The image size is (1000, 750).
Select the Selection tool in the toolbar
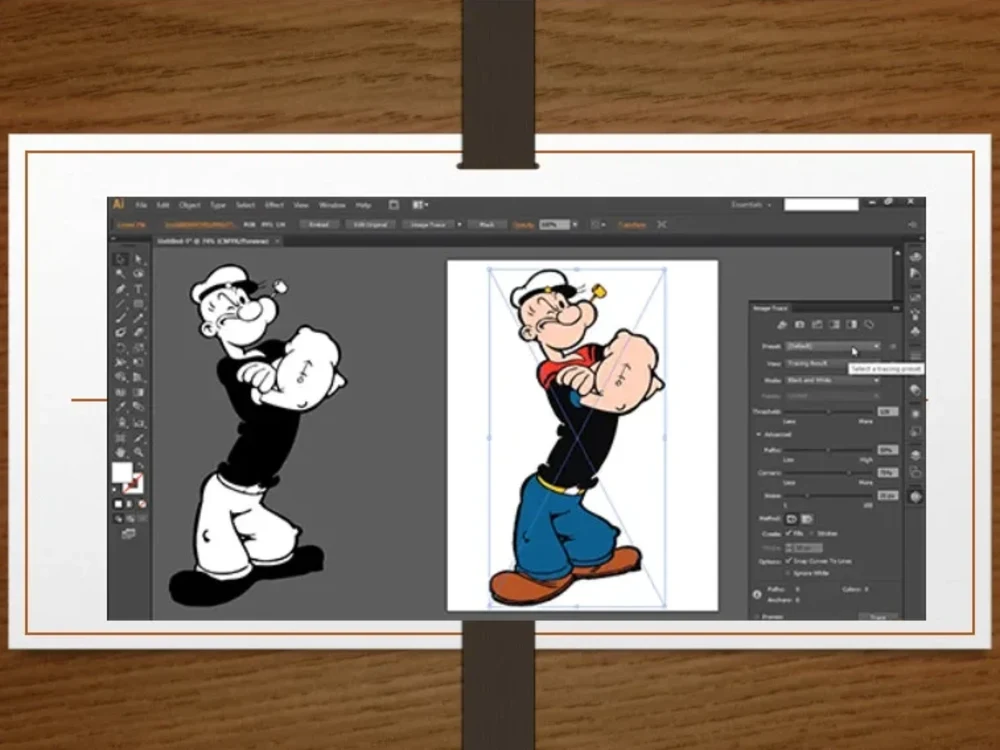(x=119, y=258)
